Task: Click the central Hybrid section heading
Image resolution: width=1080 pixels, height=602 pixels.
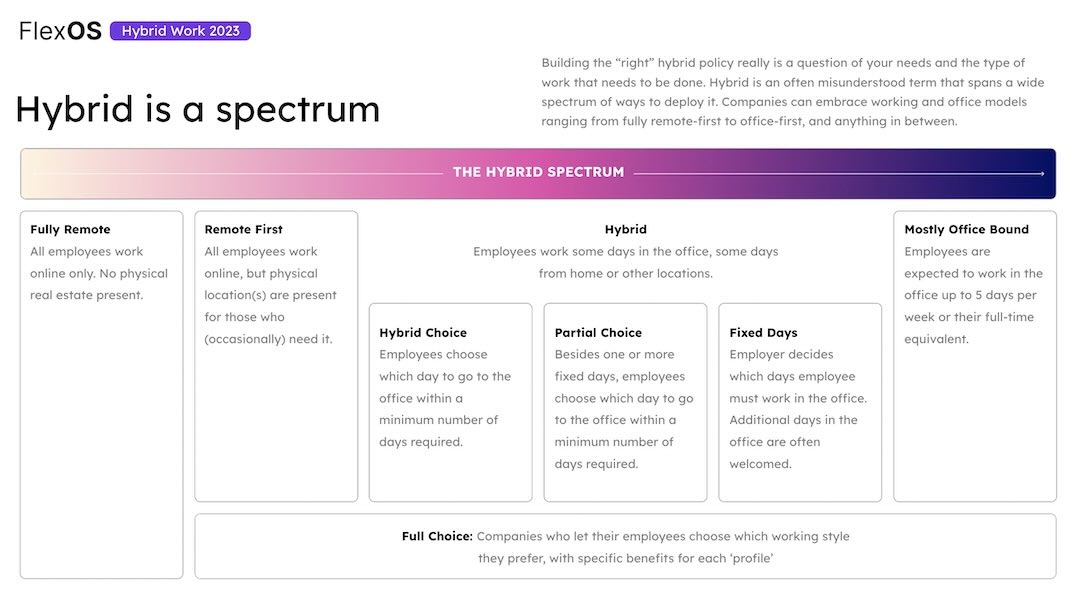Action: click(x=625, y=230)
